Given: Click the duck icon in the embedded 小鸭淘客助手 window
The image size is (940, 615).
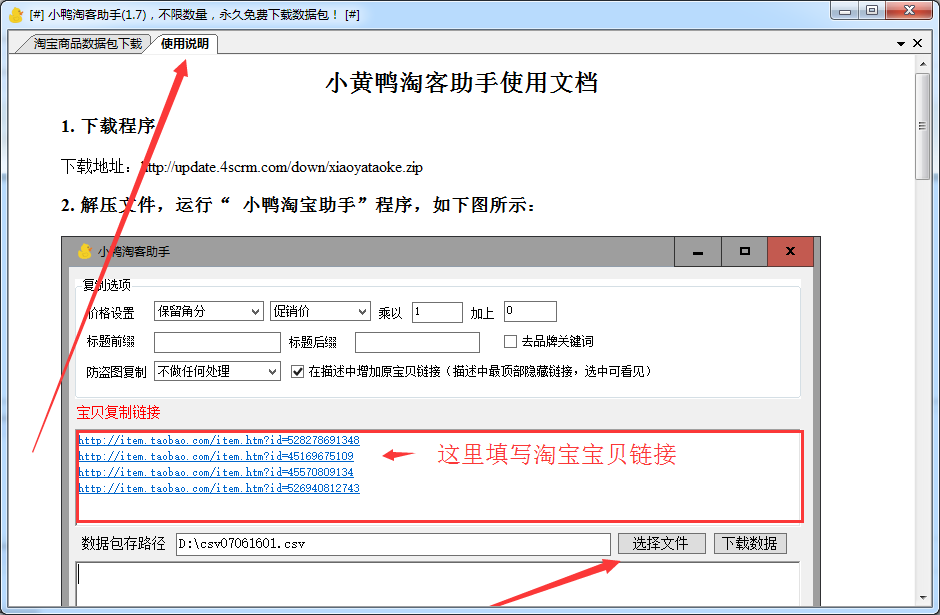Looking at the screenshot, I should pyautogui.click(x=85, y=252).
